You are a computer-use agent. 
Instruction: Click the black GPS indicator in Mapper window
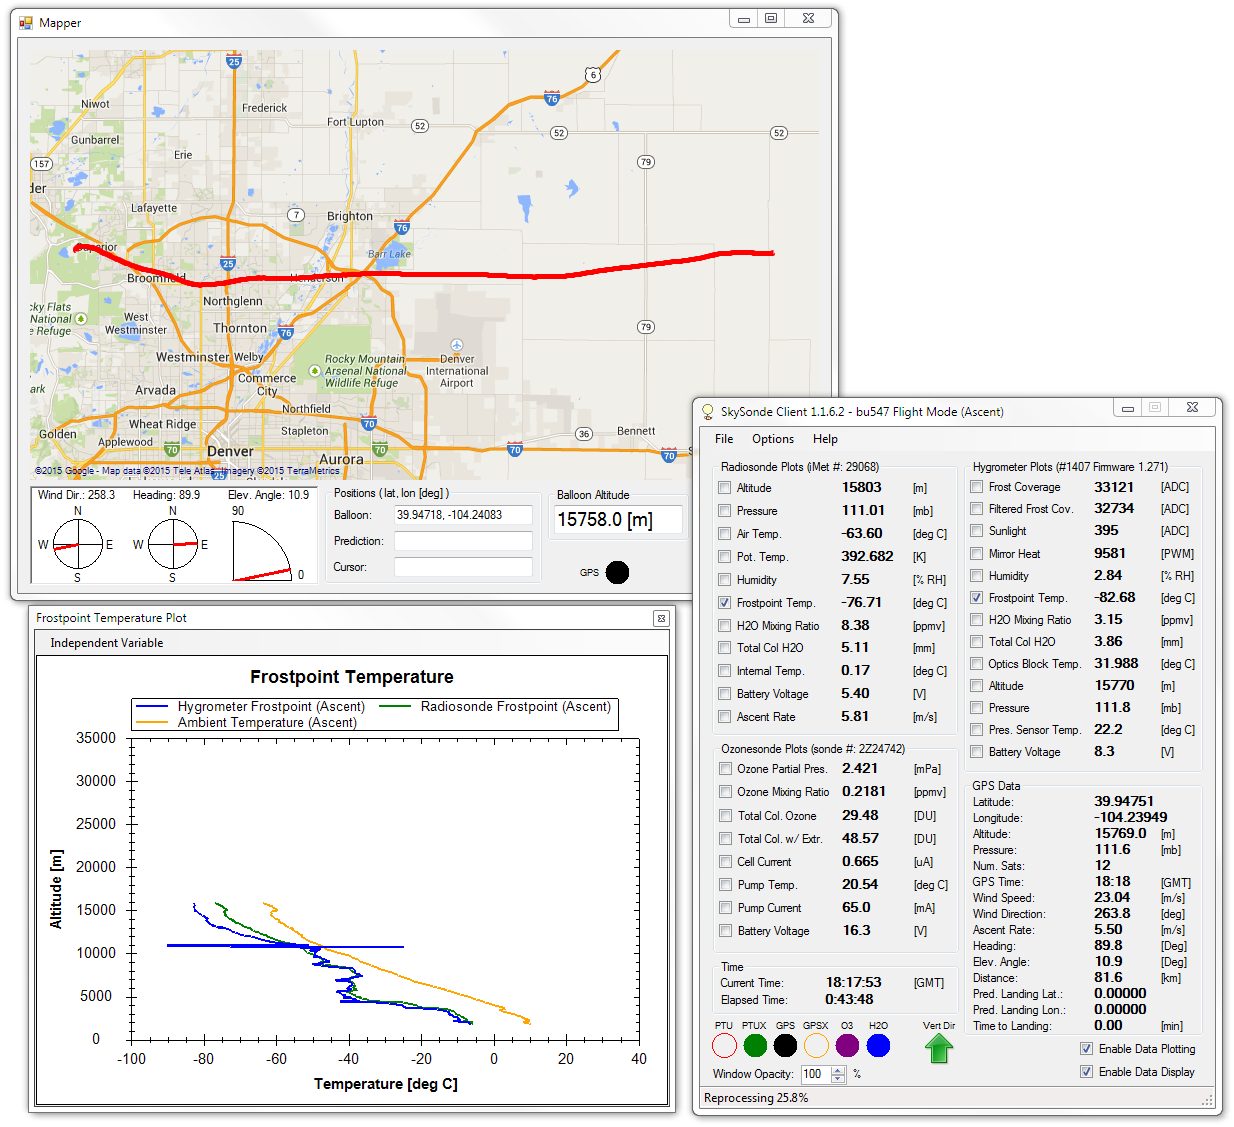[x=618, y=572]
